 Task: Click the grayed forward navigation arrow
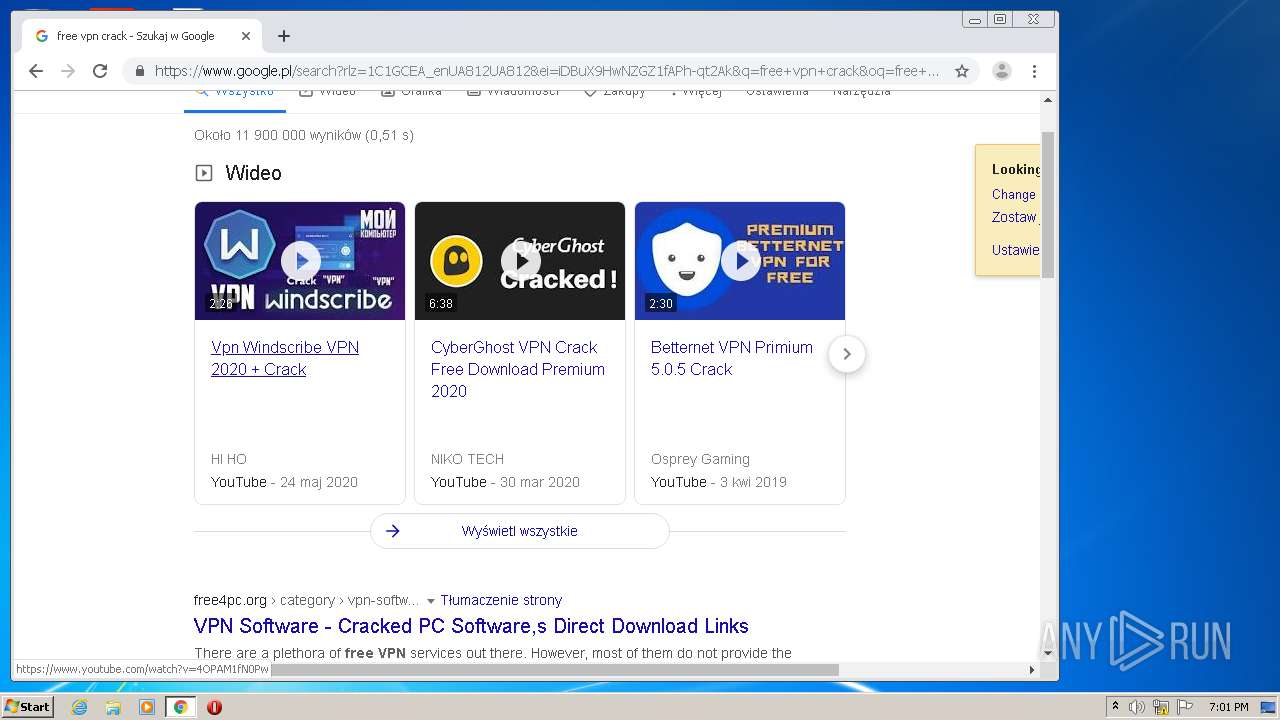coord(68,71)
